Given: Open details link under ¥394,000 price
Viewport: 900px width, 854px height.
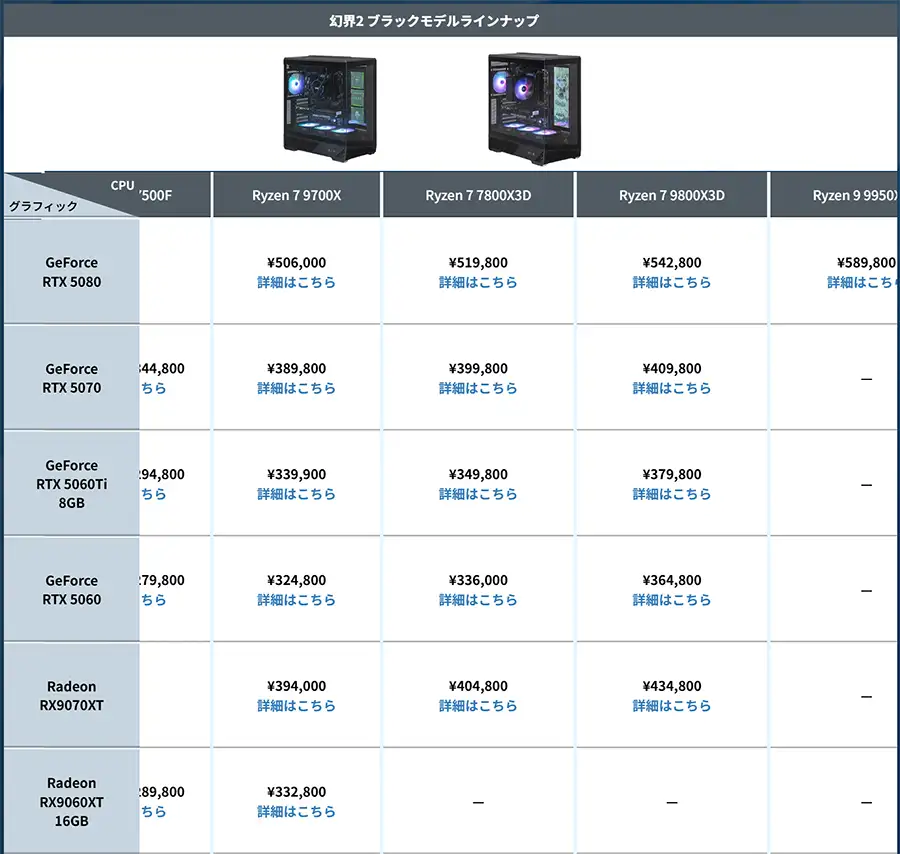Looking at the screenshot, I should click(296, 706).
